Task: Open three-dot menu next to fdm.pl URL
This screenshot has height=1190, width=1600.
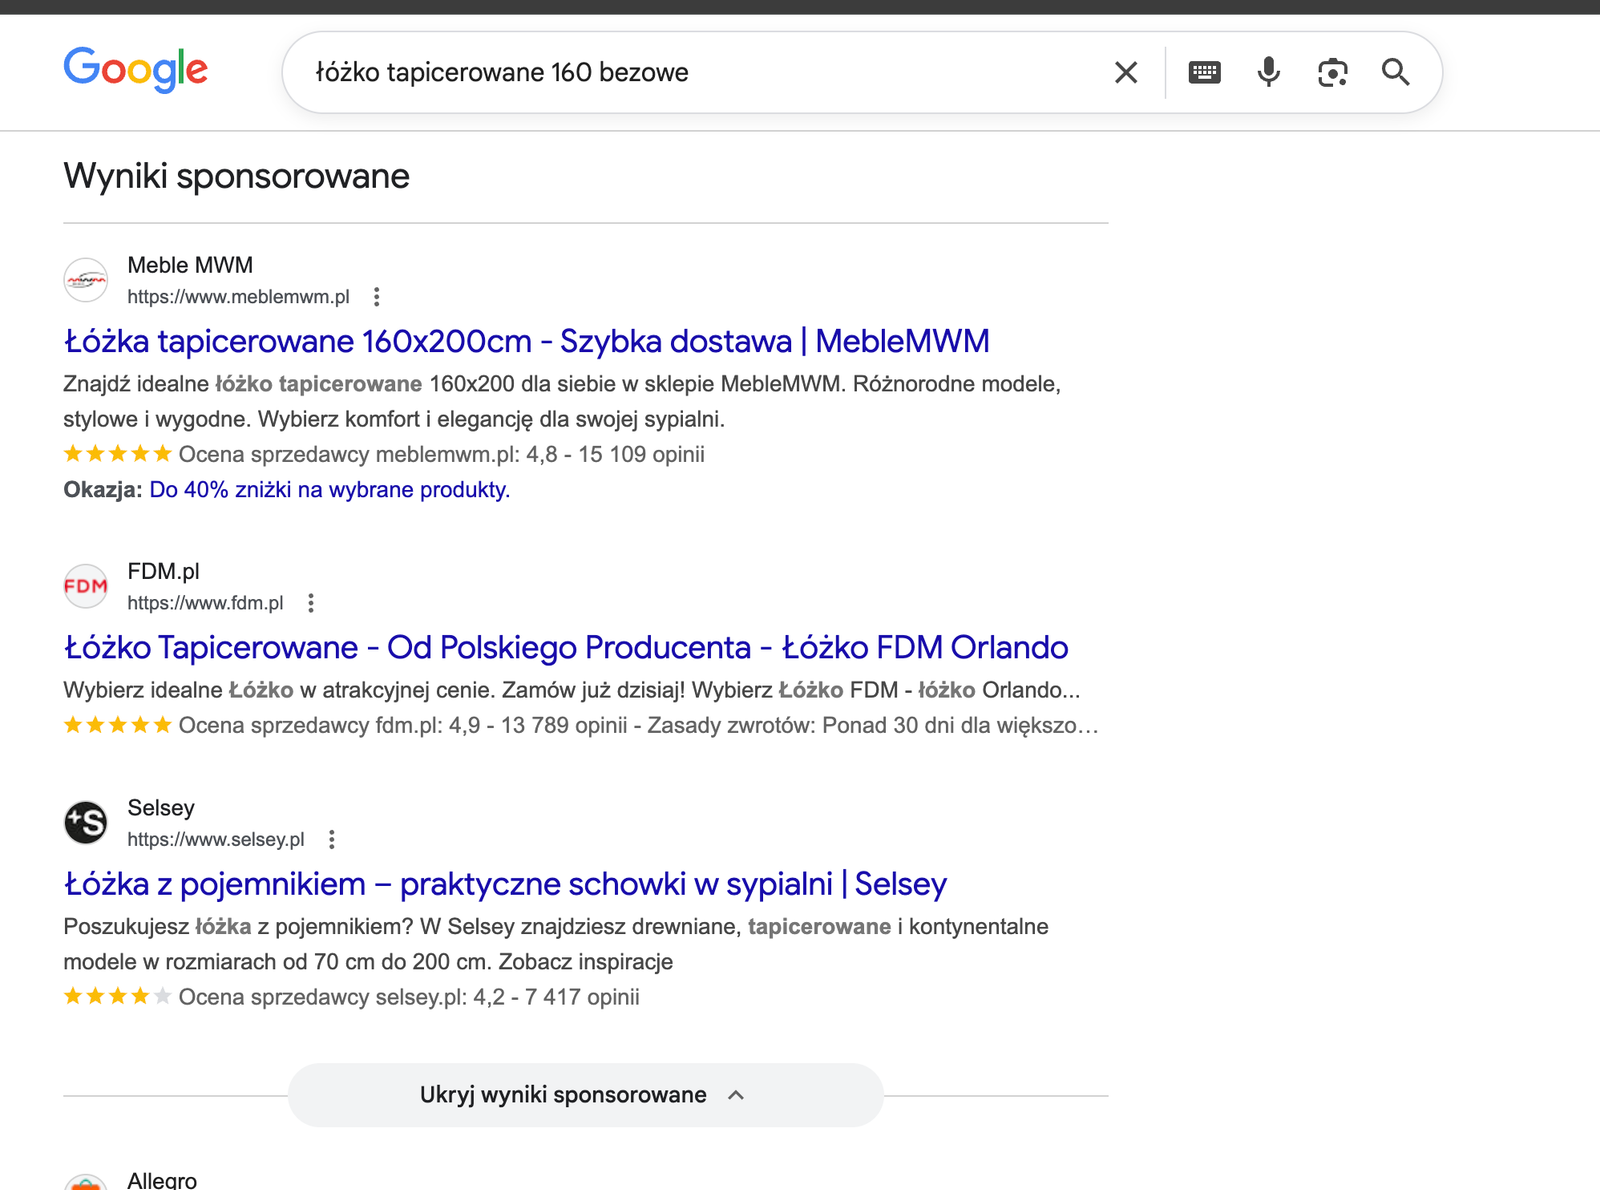Action: click(x=311, y=603)
